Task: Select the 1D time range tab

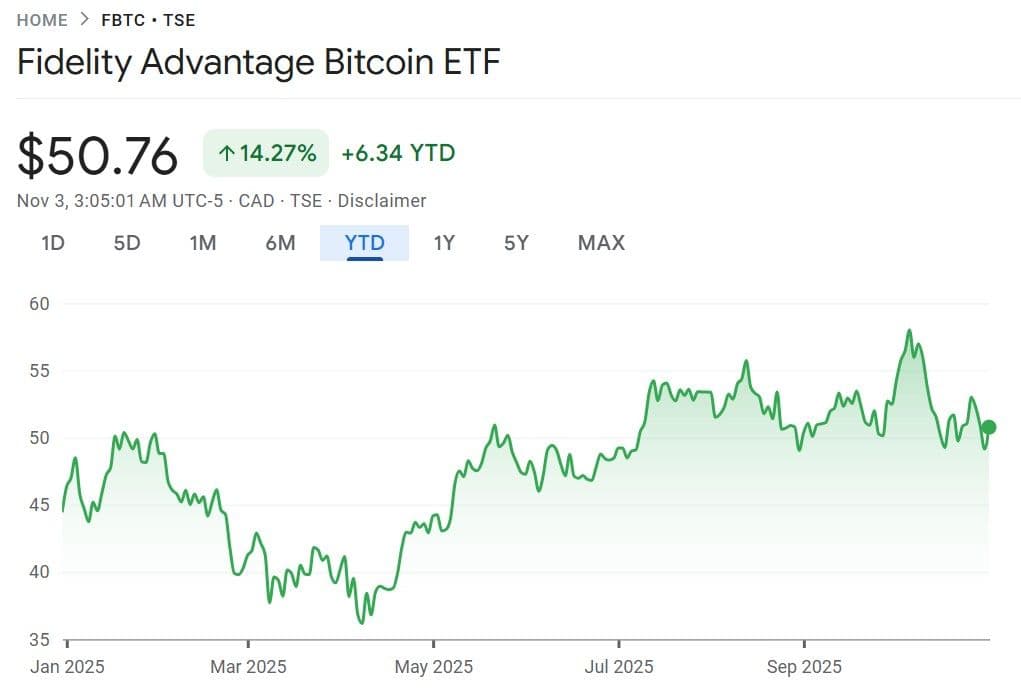Action: 53,243
